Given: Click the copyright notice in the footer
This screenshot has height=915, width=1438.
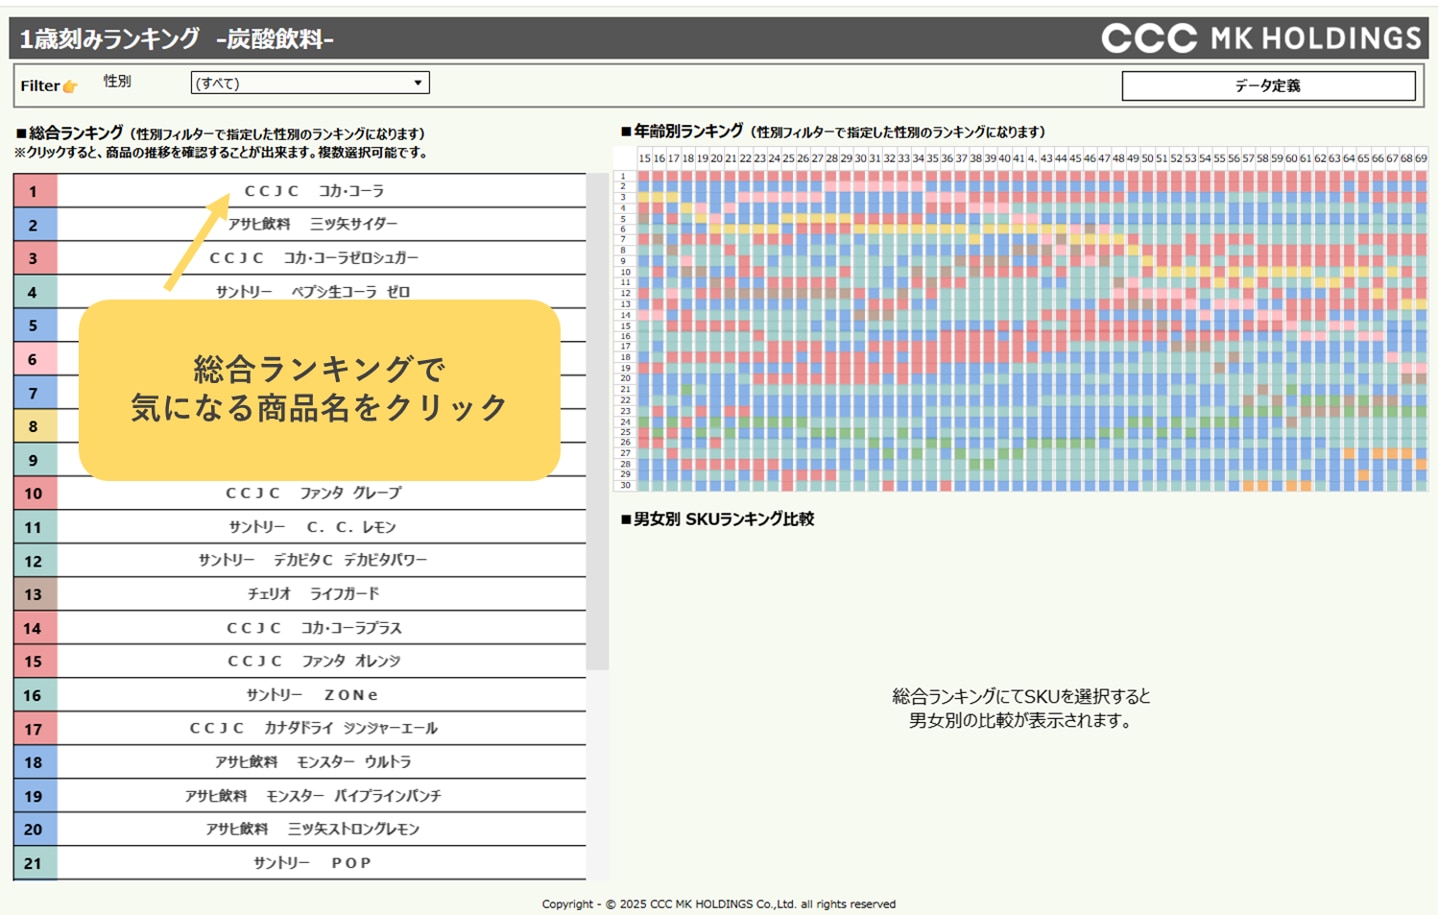Looking at the screenshot, I should click(719, 904).
